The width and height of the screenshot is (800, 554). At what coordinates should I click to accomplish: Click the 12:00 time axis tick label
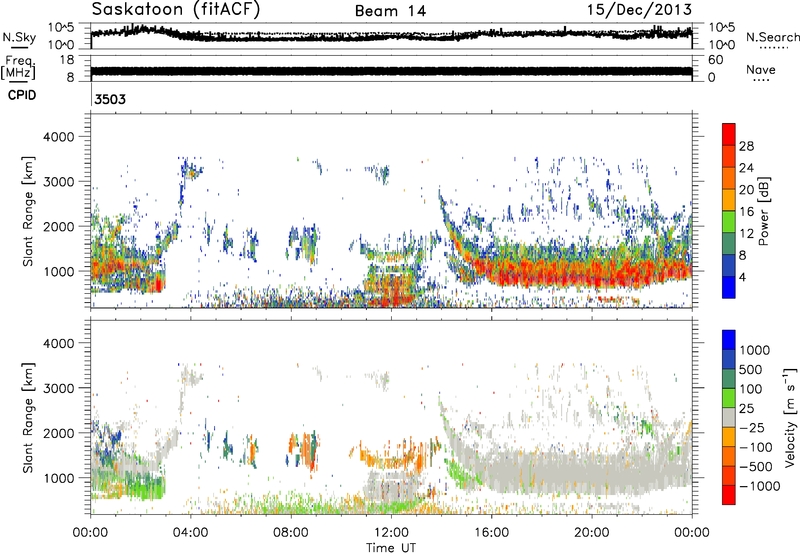(x=391, y=533)
